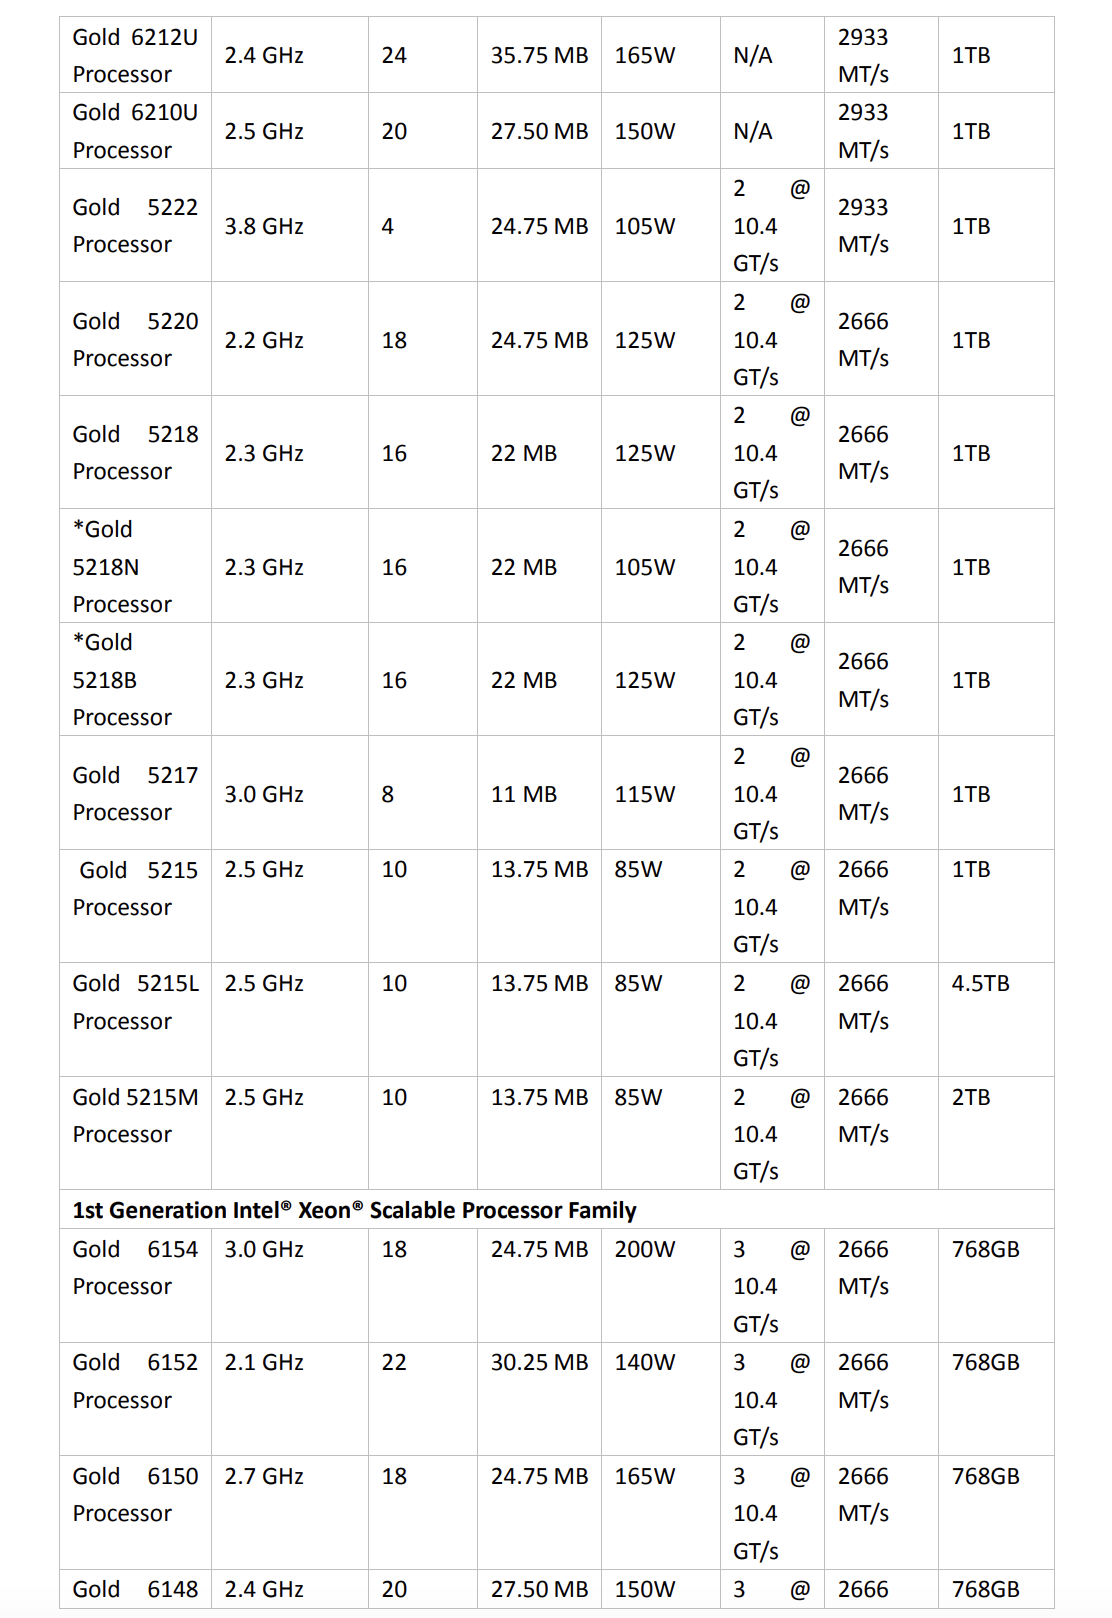Select the Gold 5220 Processor cell
Viewport: 1112px width, 1618px height.
(x=135, y=340)
